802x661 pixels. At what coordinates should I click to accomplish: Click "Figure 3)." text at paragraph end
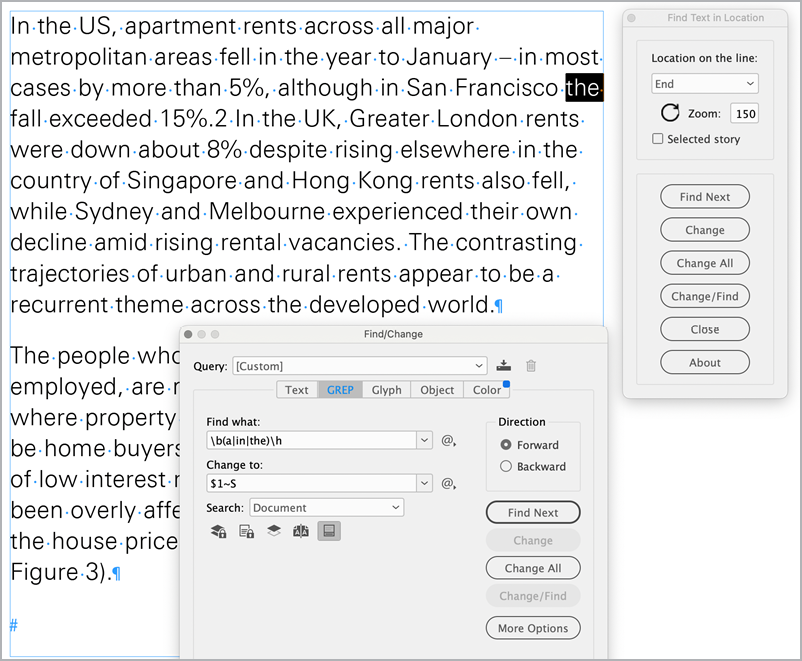tap(60, 572)
